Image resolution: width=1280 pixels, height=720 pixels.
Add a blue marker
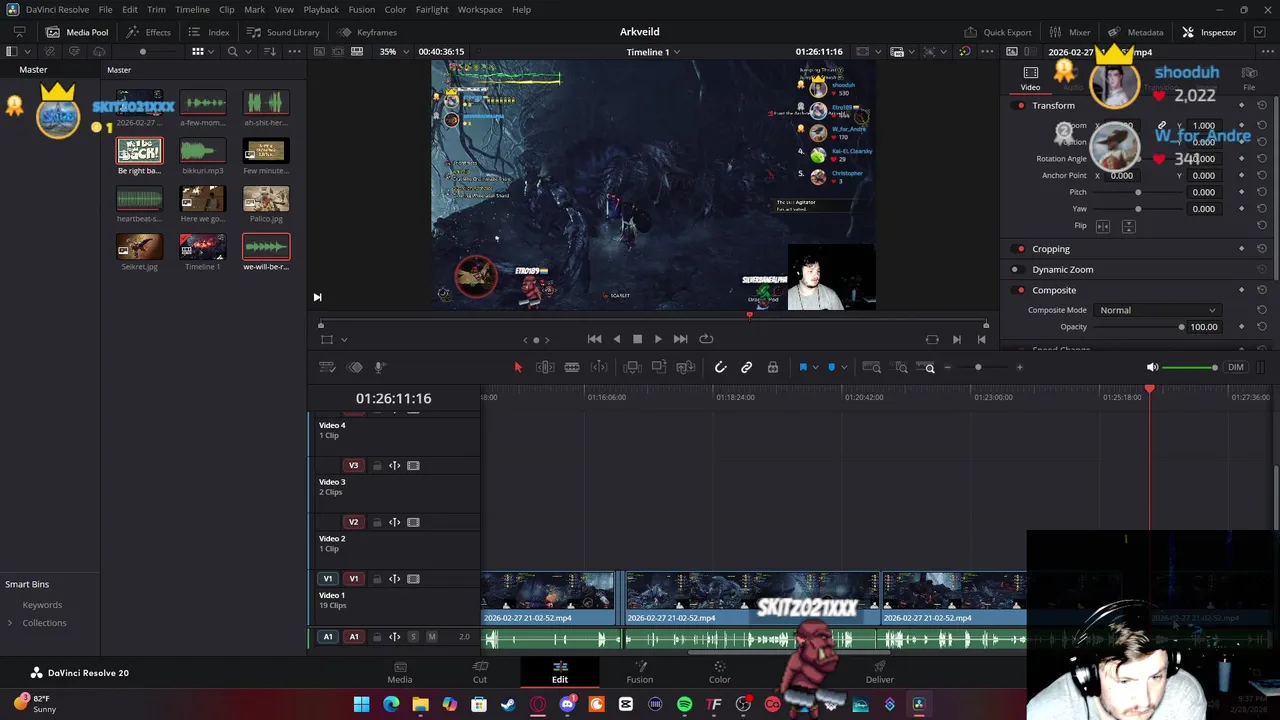point(831,368)
